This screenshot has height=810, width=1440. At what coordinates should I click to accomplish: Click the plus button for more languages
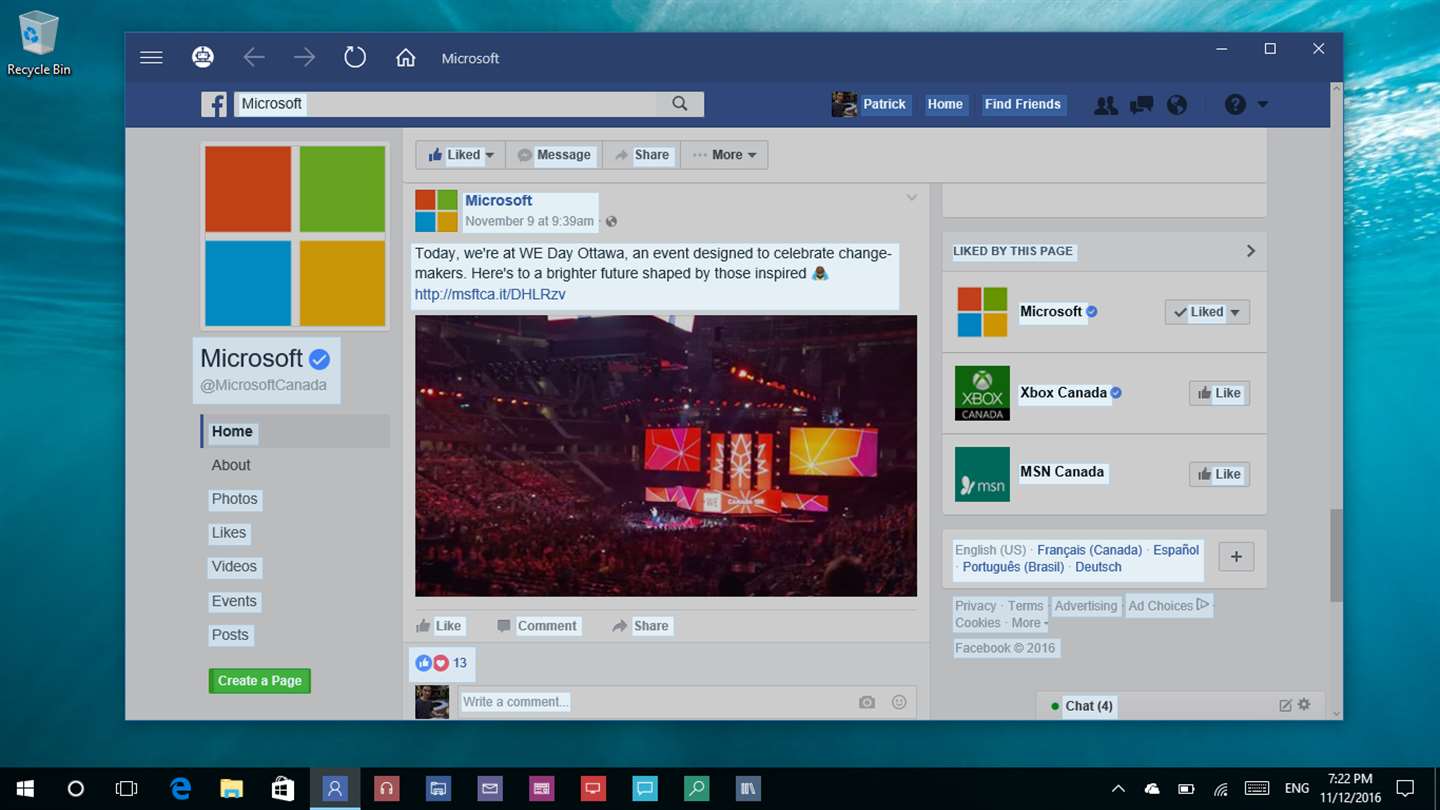1236,557
